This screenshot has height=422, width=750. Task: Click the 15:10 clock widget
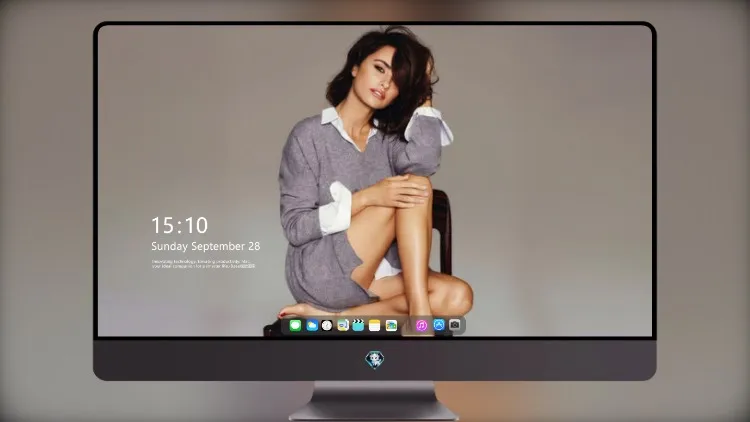pos(180,225)
